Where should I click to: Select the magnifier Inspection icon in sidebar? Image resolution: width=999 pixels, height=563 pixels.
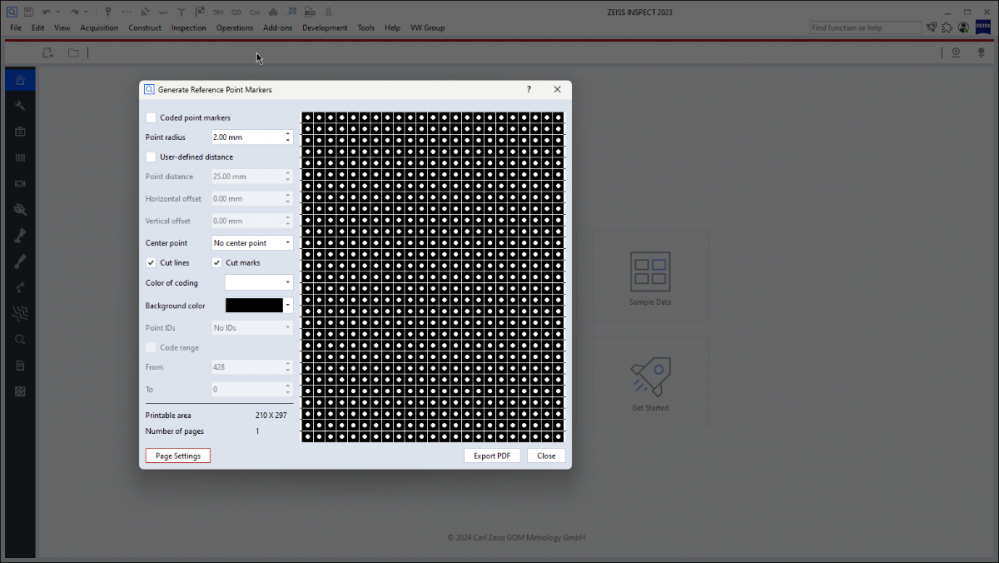tap(20, 339)
